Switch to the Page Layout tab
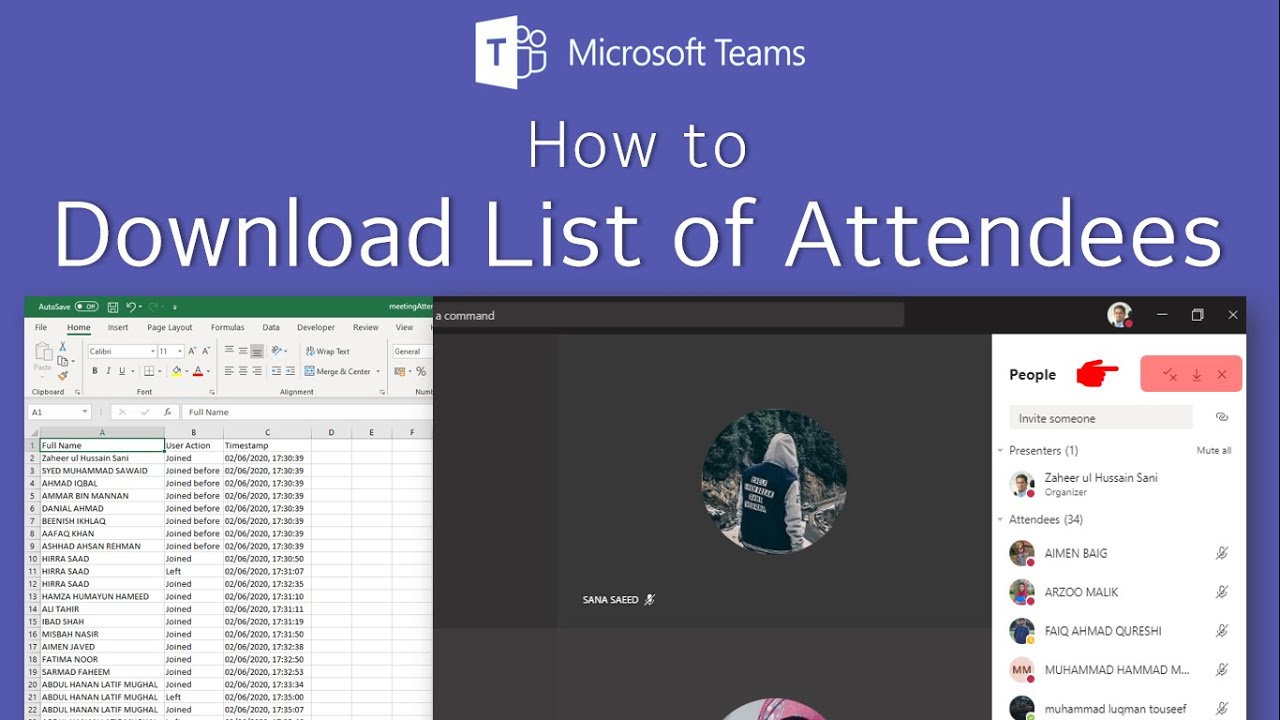The height and width of the screenshot is (720, 1280). [x=170, y=327]
